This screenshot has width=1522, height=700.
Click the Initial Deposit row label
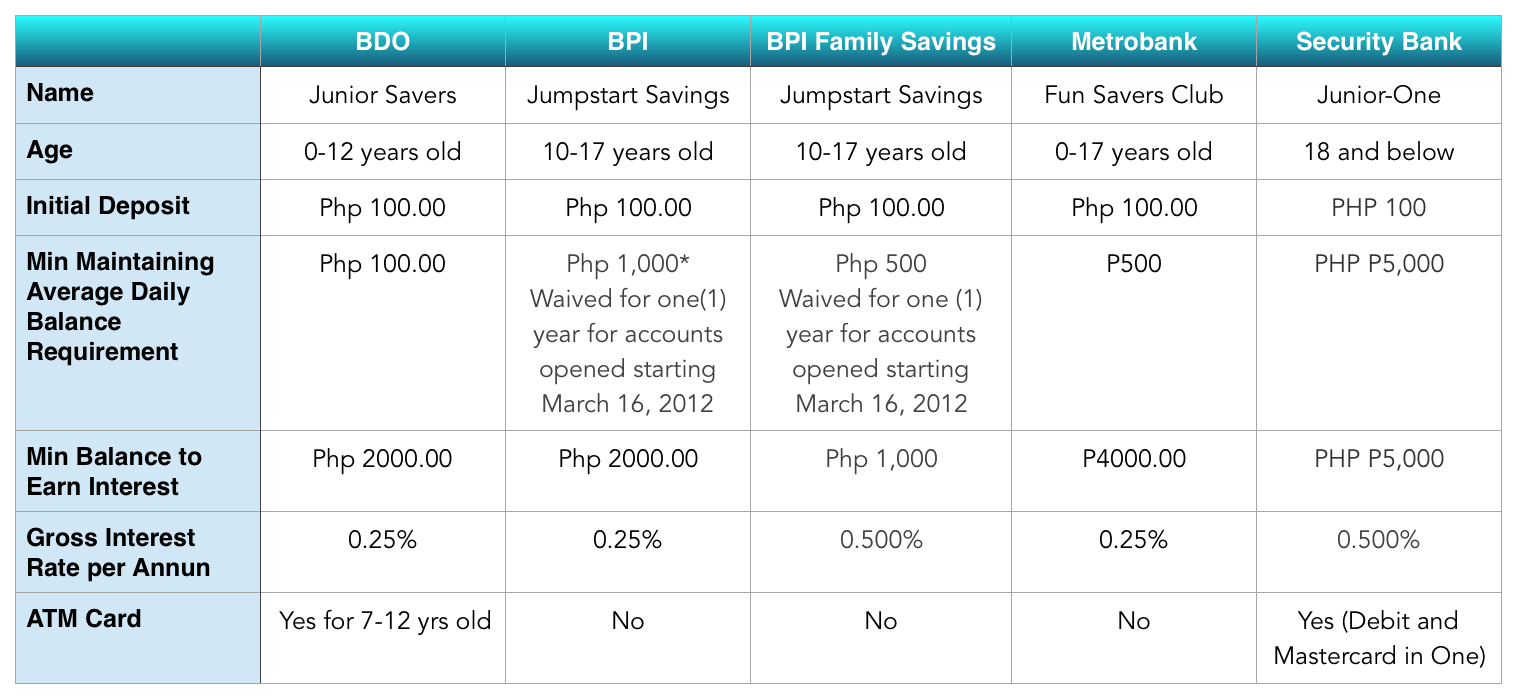click(108, 207)
